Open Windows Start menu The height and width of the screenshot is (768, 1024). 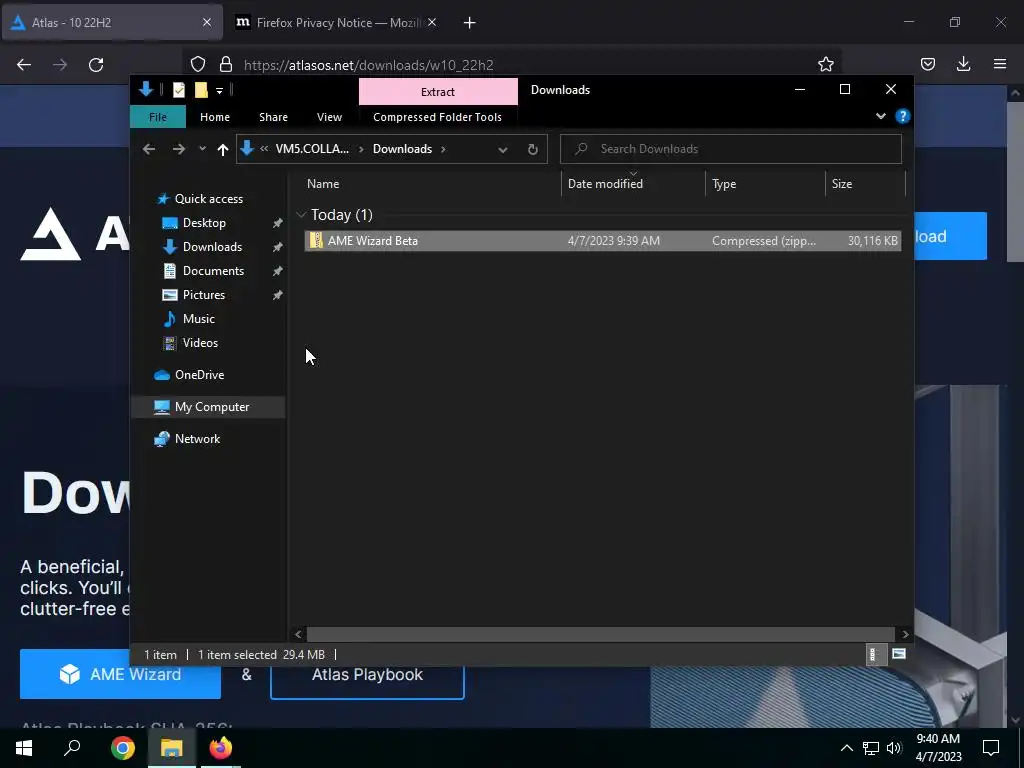(x=24, y=748)
